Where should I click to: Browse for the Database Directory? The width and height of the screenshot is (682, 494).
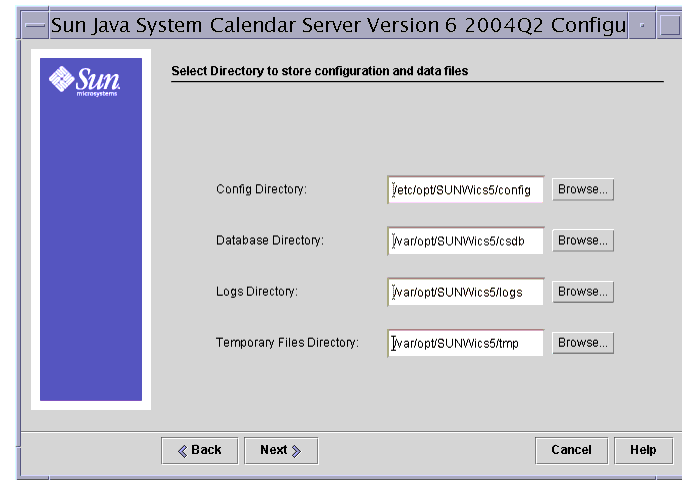point(583,240)
